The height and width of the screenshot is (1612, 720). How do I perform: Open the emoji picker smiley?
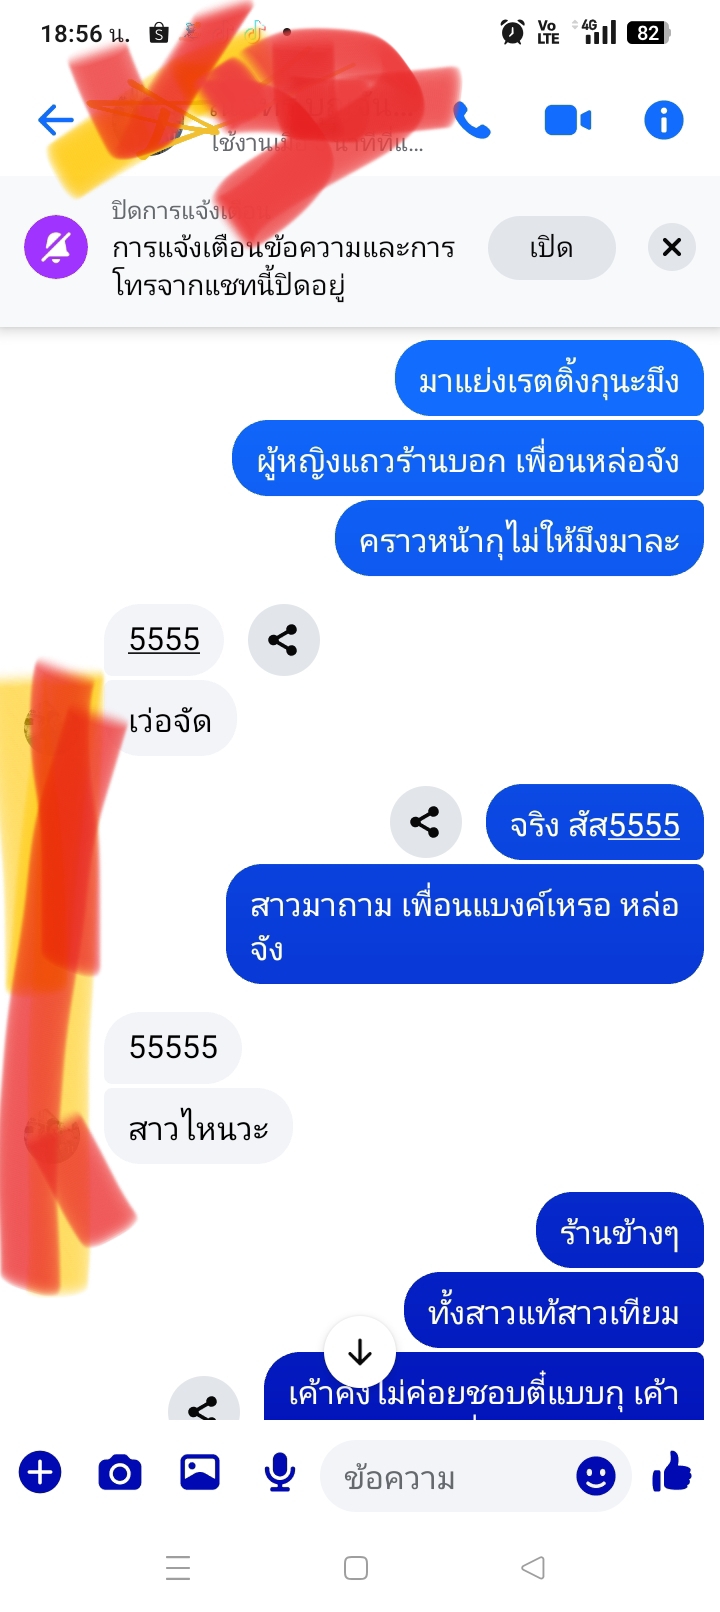click(596, 1476)
